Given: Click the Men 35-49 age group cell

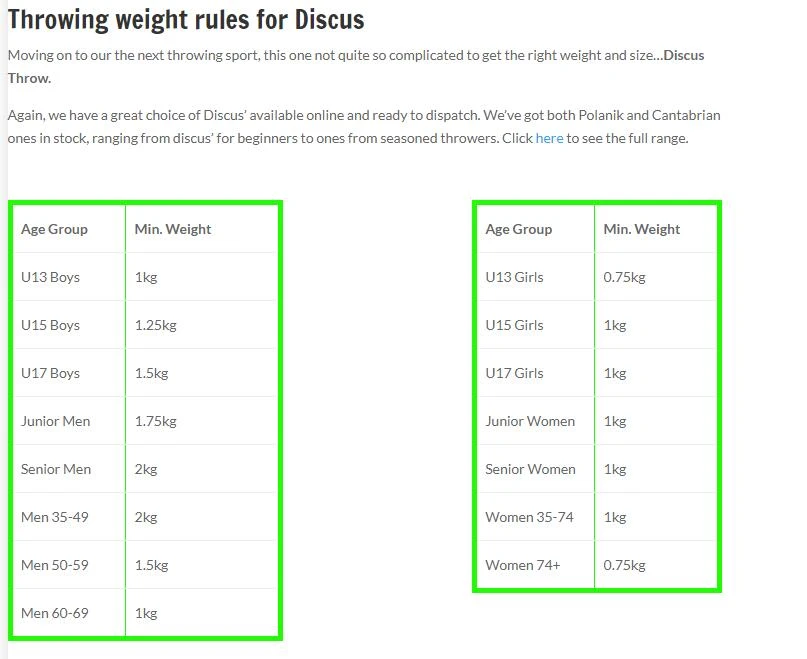Looking at the screenshot, I should [x=53, y=517].
